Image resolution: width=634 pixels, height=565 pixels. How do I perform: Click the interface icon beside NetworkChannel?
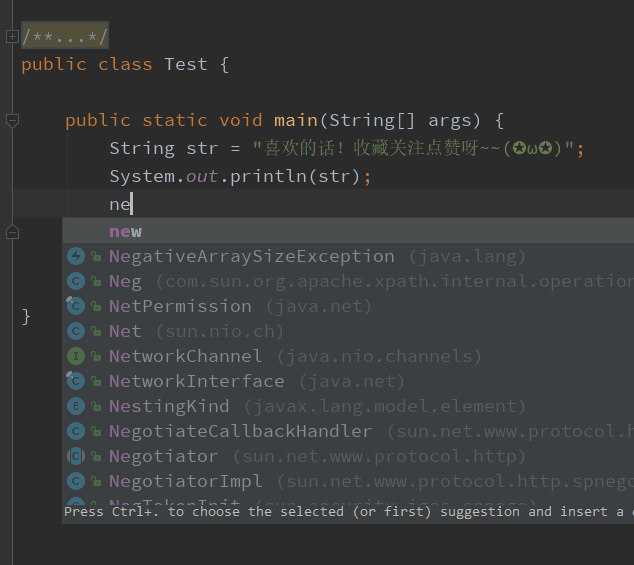(x=76, y=357)
